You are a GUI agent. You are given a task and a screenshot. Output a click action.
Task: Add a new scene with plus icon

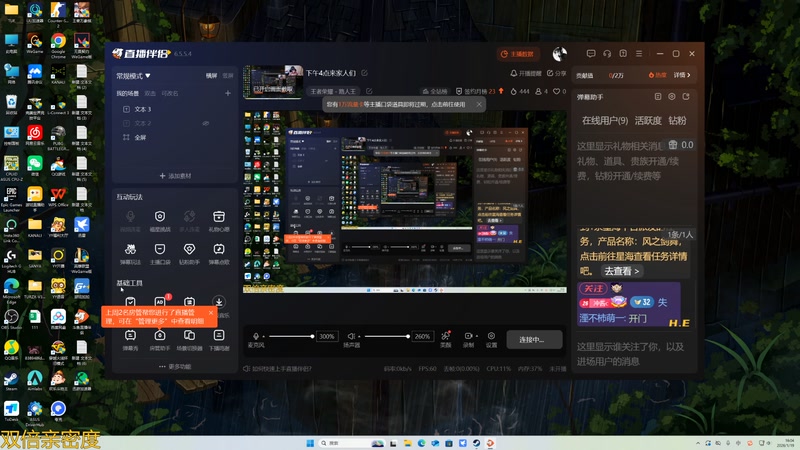228,93
